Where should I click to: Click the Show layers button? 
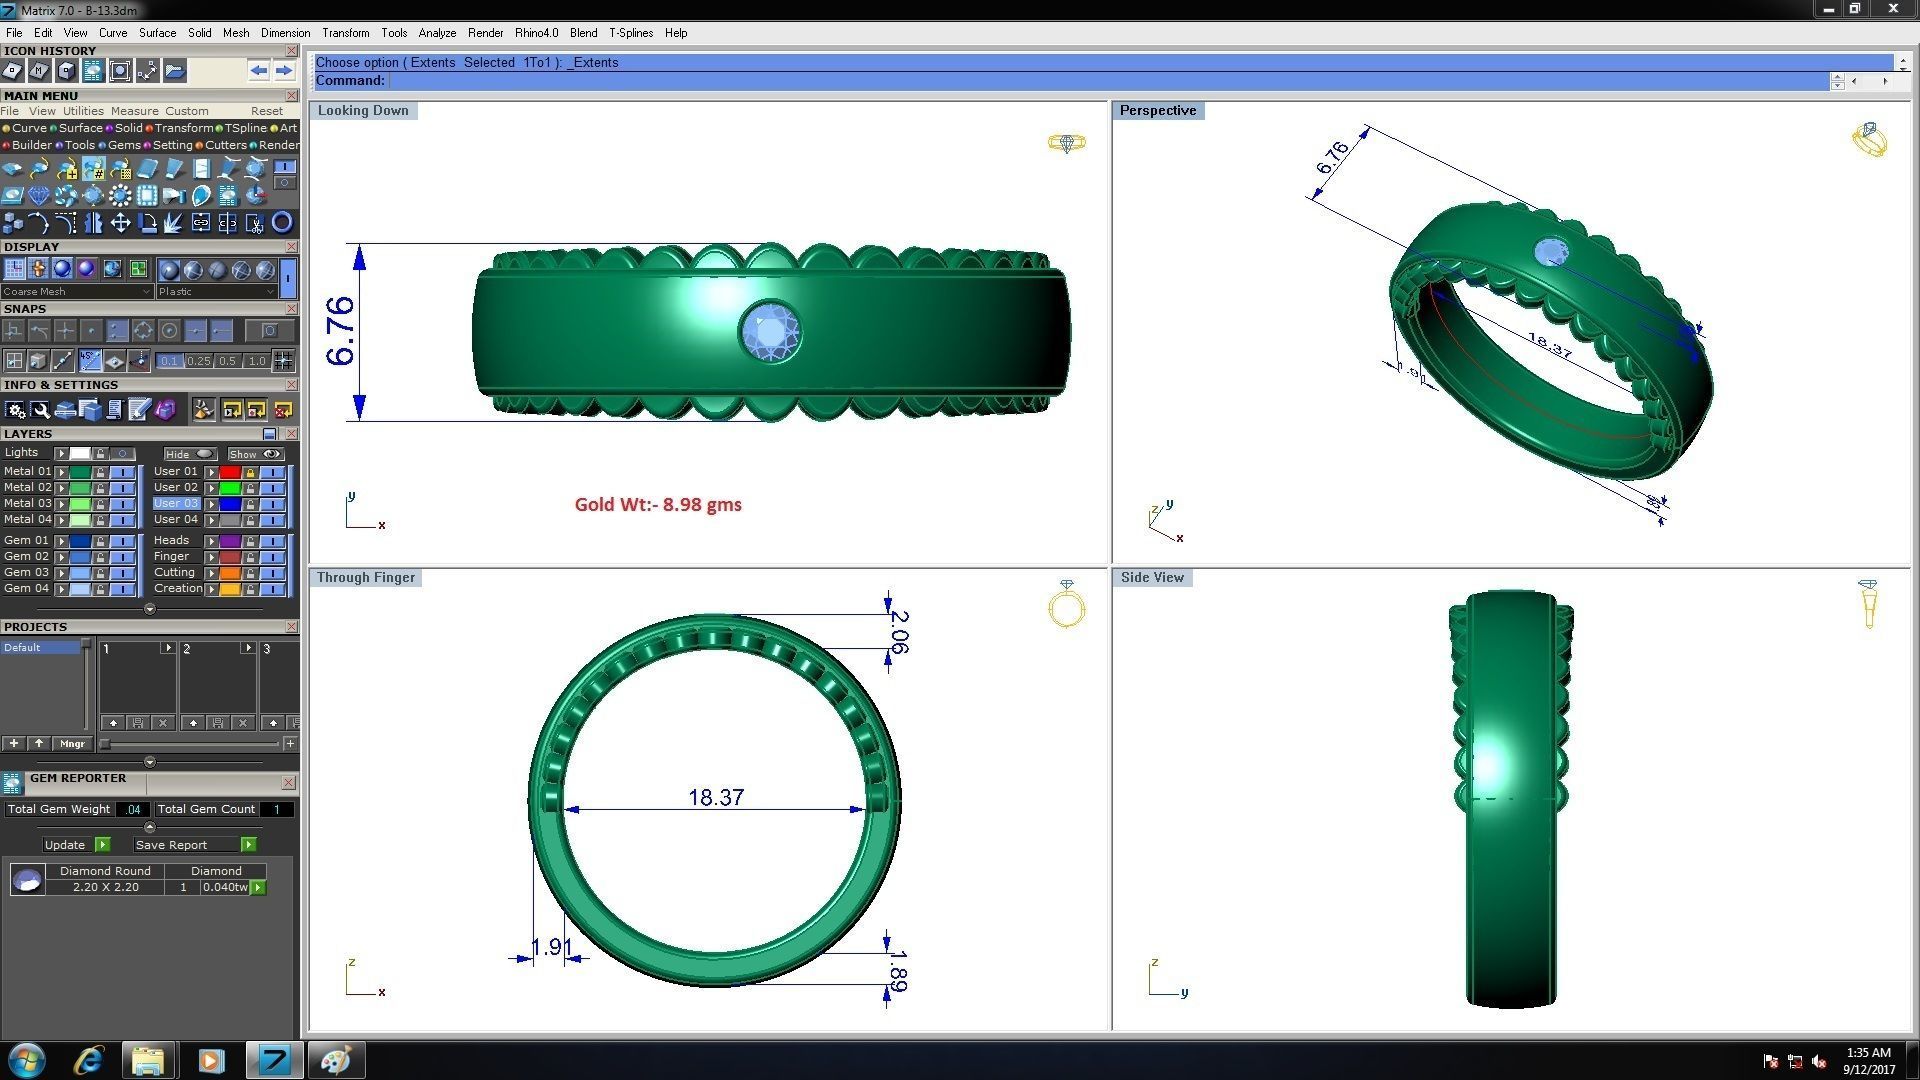tap(256, 454)
